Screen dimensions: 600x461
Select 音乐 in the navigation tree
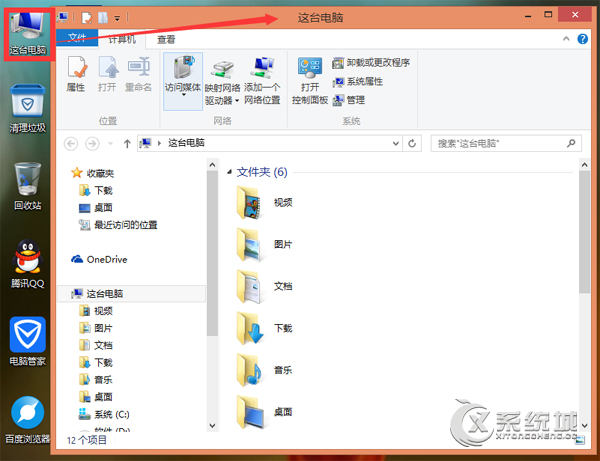96,380
